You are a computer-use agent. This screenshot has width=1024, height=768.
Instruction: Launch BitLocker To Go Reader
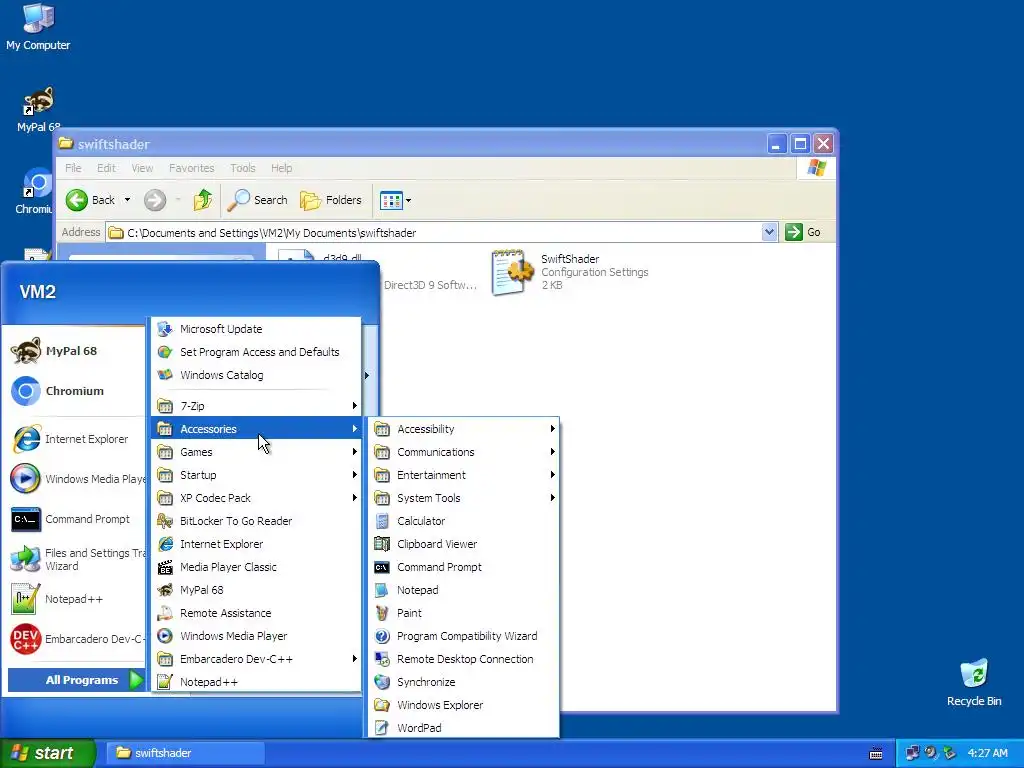point(256,521)
